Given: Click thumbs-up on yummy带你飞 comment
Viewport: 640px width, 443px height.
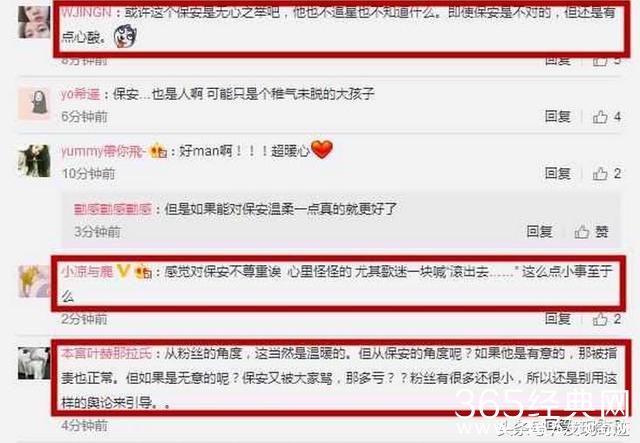Looking at the screenshot, I should point(600,174).
